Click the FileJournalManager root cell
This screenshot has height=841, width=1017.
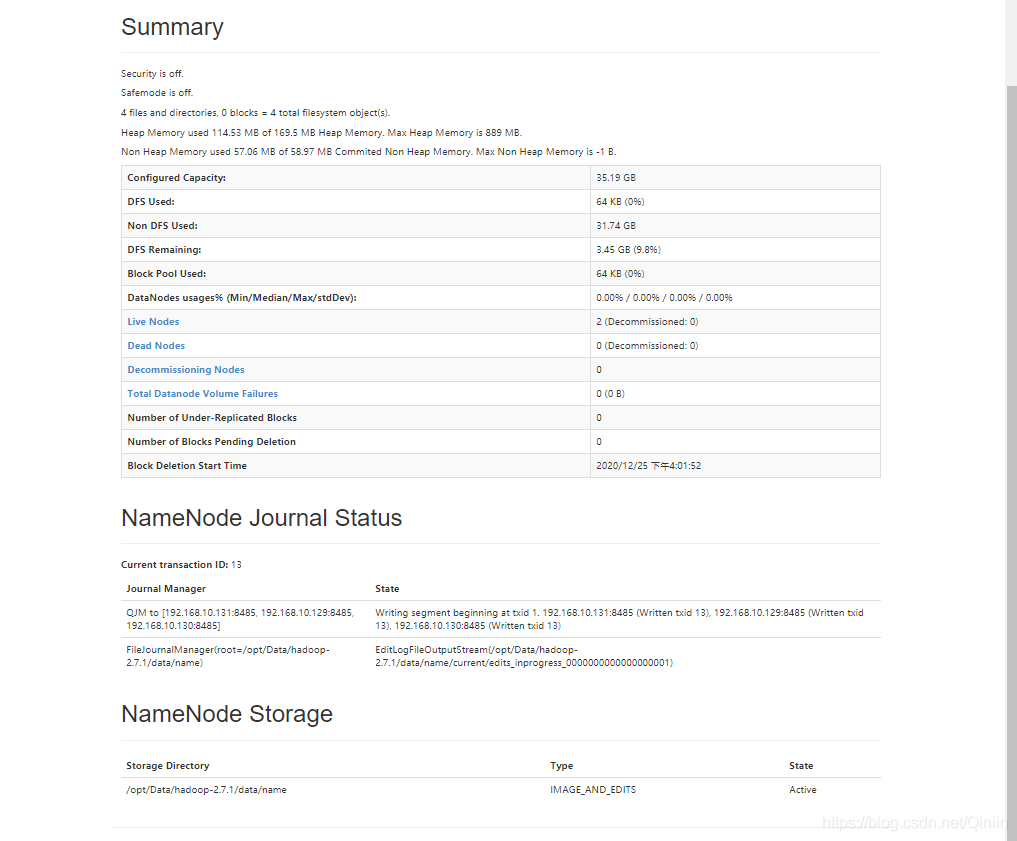(x=228, y=656)
